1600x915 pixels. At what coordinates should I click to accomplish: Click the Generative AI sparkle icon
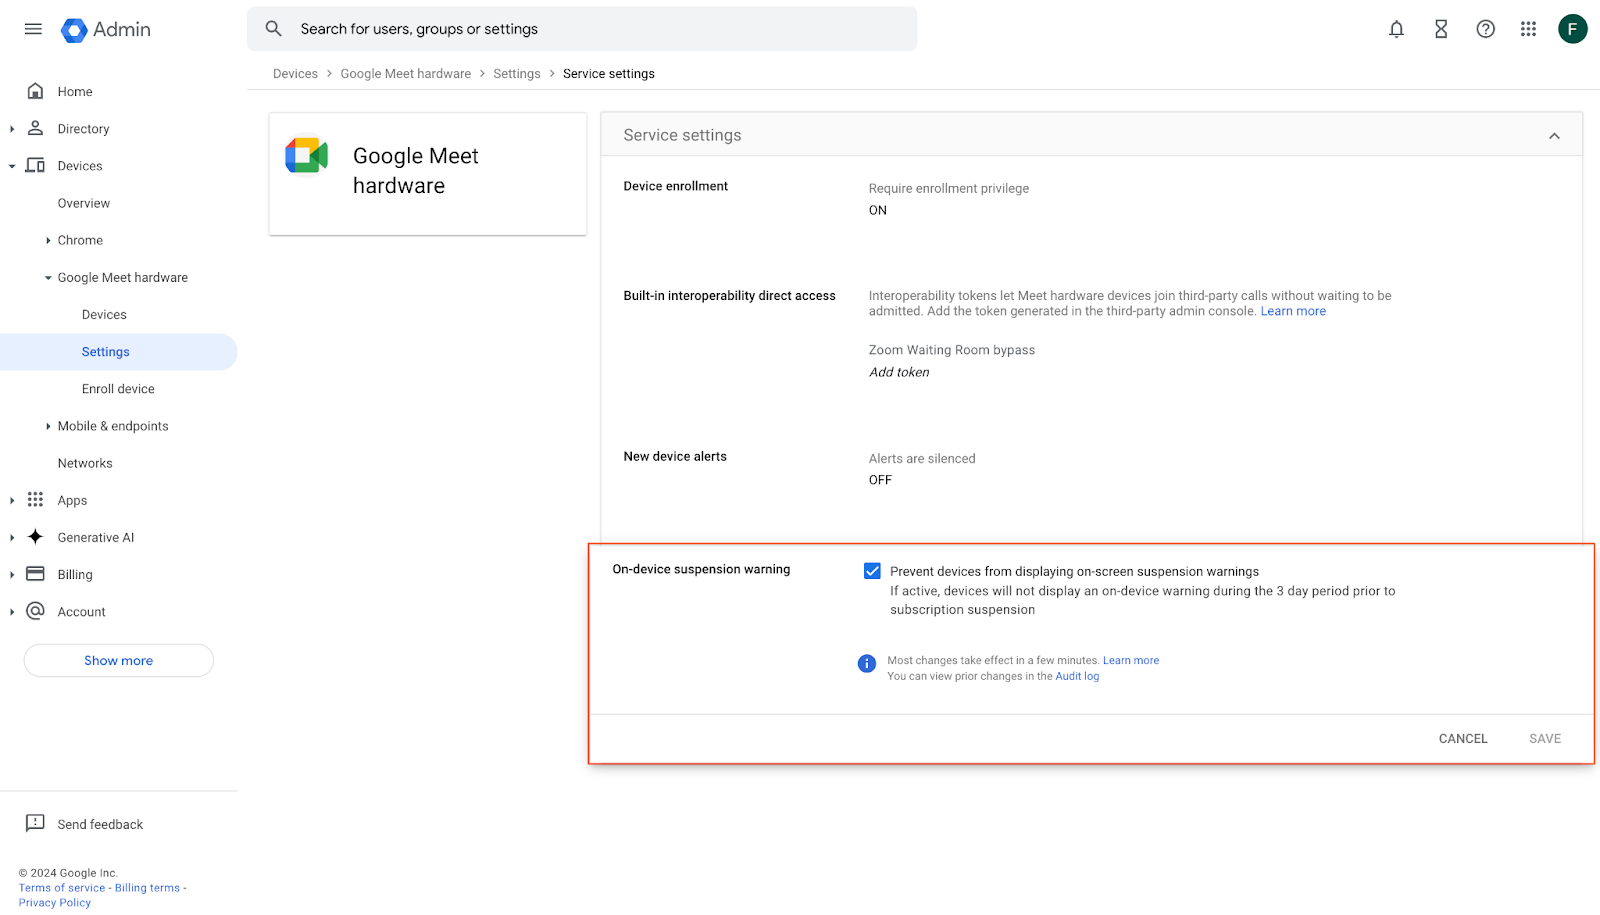click(x=35, y=537)
